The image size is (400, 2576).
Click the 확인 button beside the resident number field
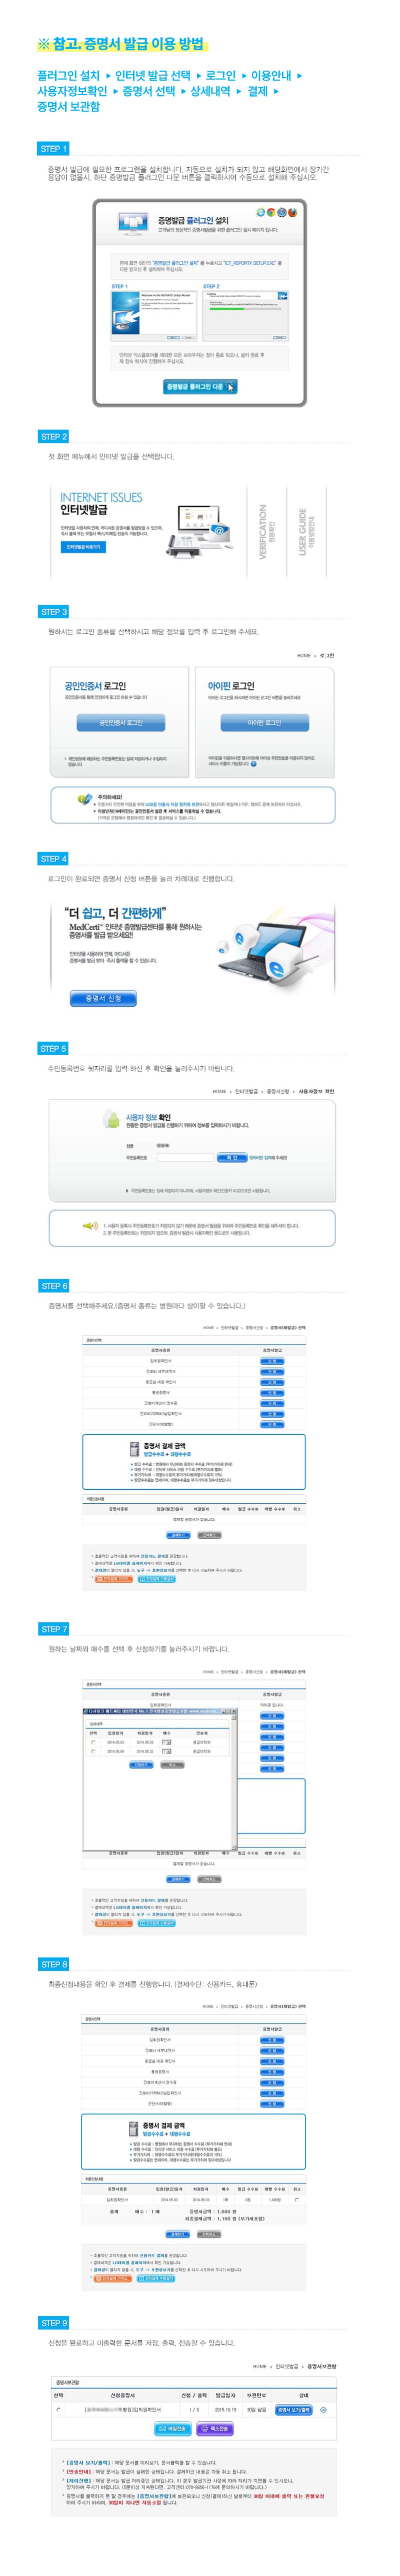point(231,1158)
